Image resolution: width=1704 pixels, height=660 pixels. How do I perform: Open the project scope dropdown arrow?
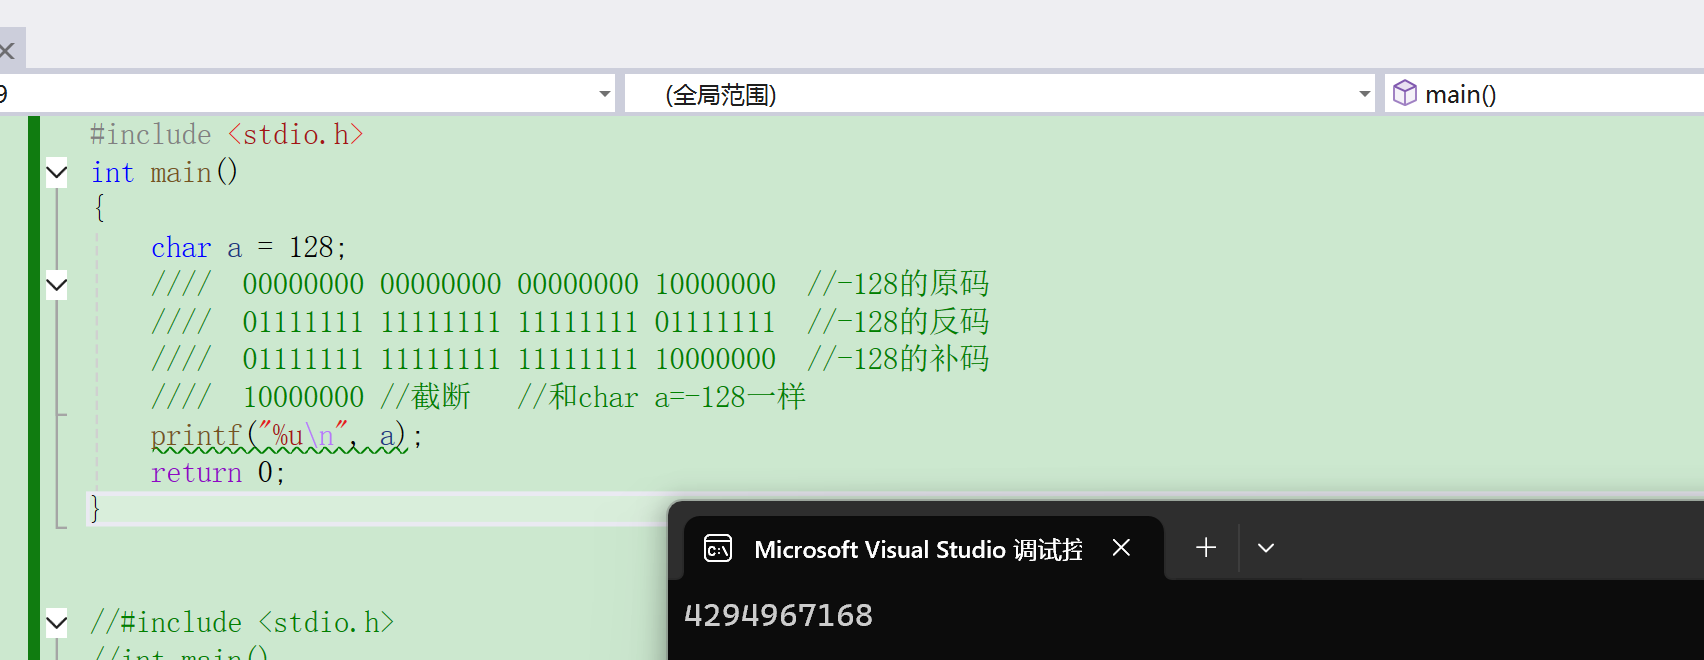604,94
